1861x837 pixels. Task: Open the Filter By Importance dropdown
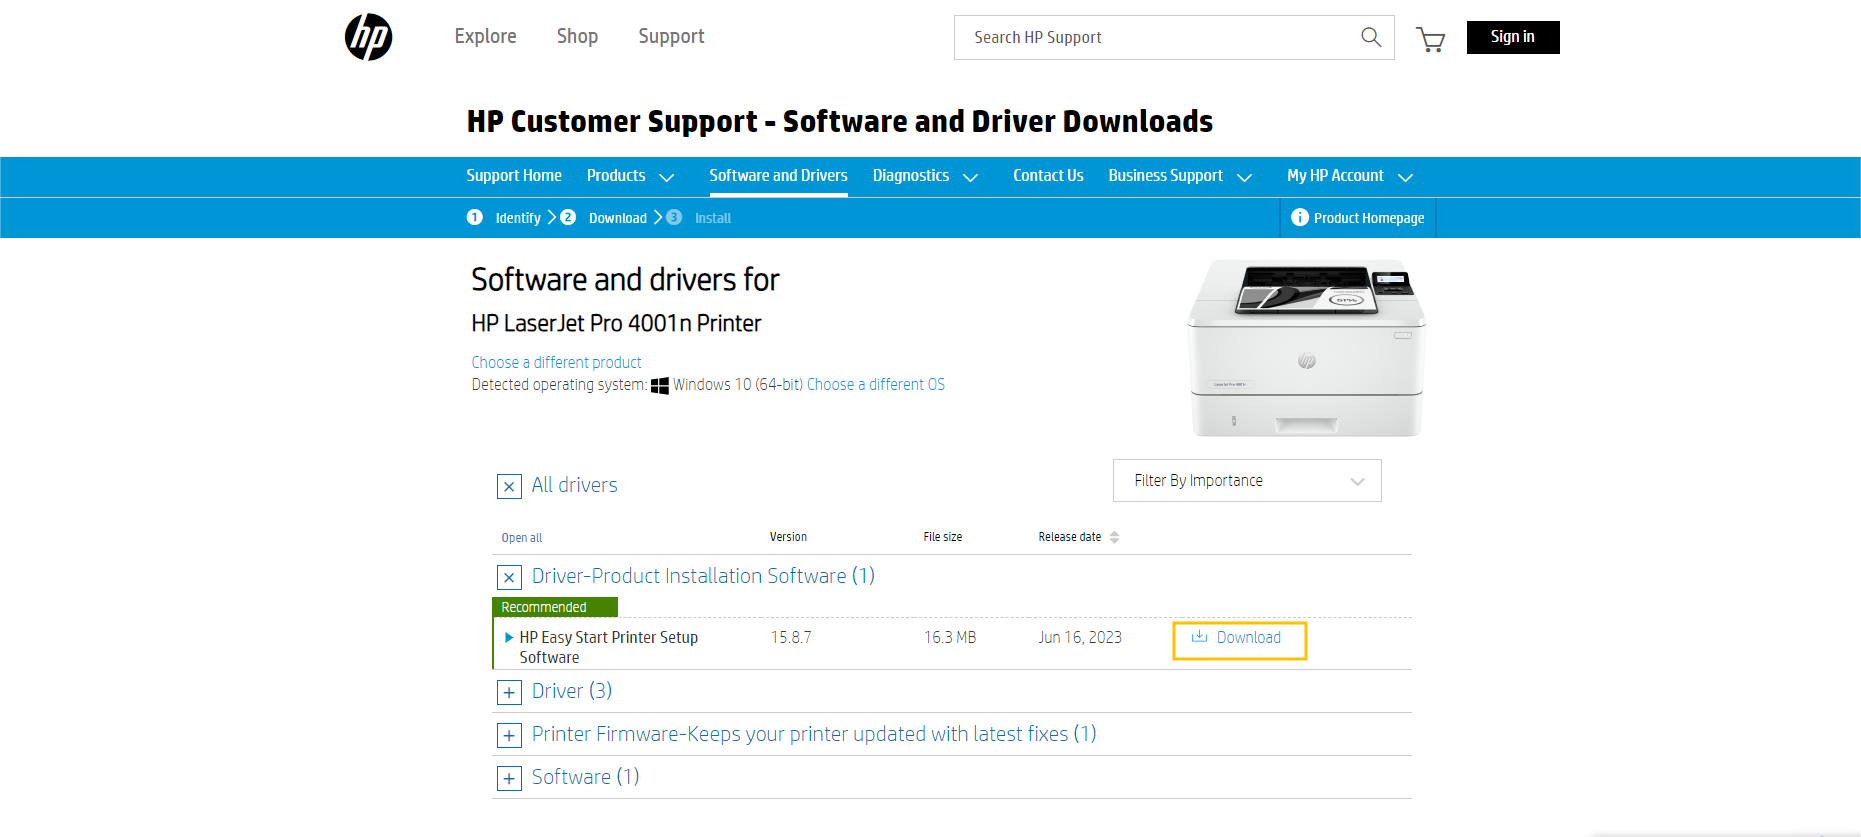1247,481
